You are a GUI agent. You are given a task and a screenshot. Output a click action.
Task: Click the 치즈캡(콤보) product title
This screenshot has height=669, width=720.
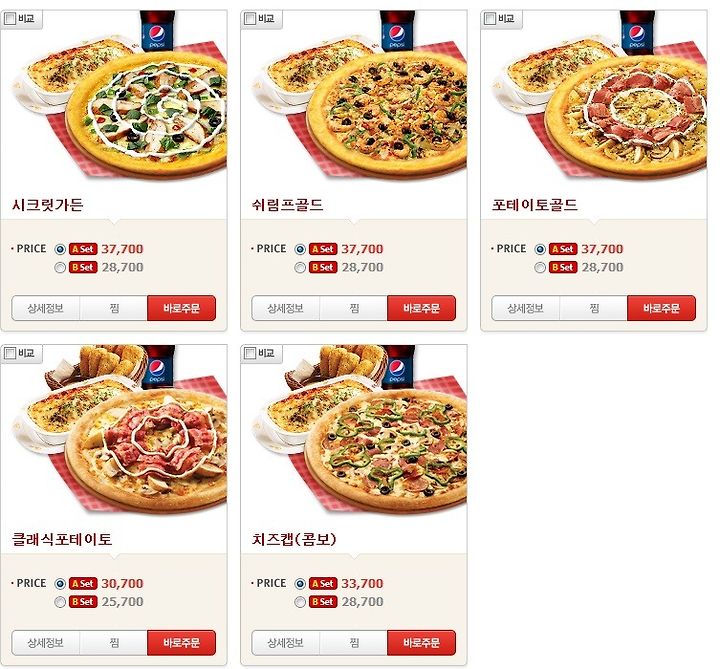click(x=294, y=539)
